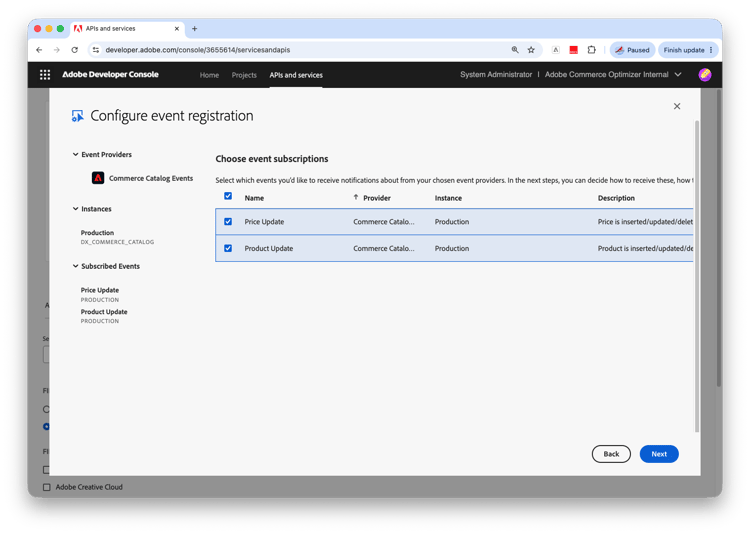Viewport: 750px width, 534px height.
Task: Uncheck the Price Update event checkbox
Action: [228, 222]
